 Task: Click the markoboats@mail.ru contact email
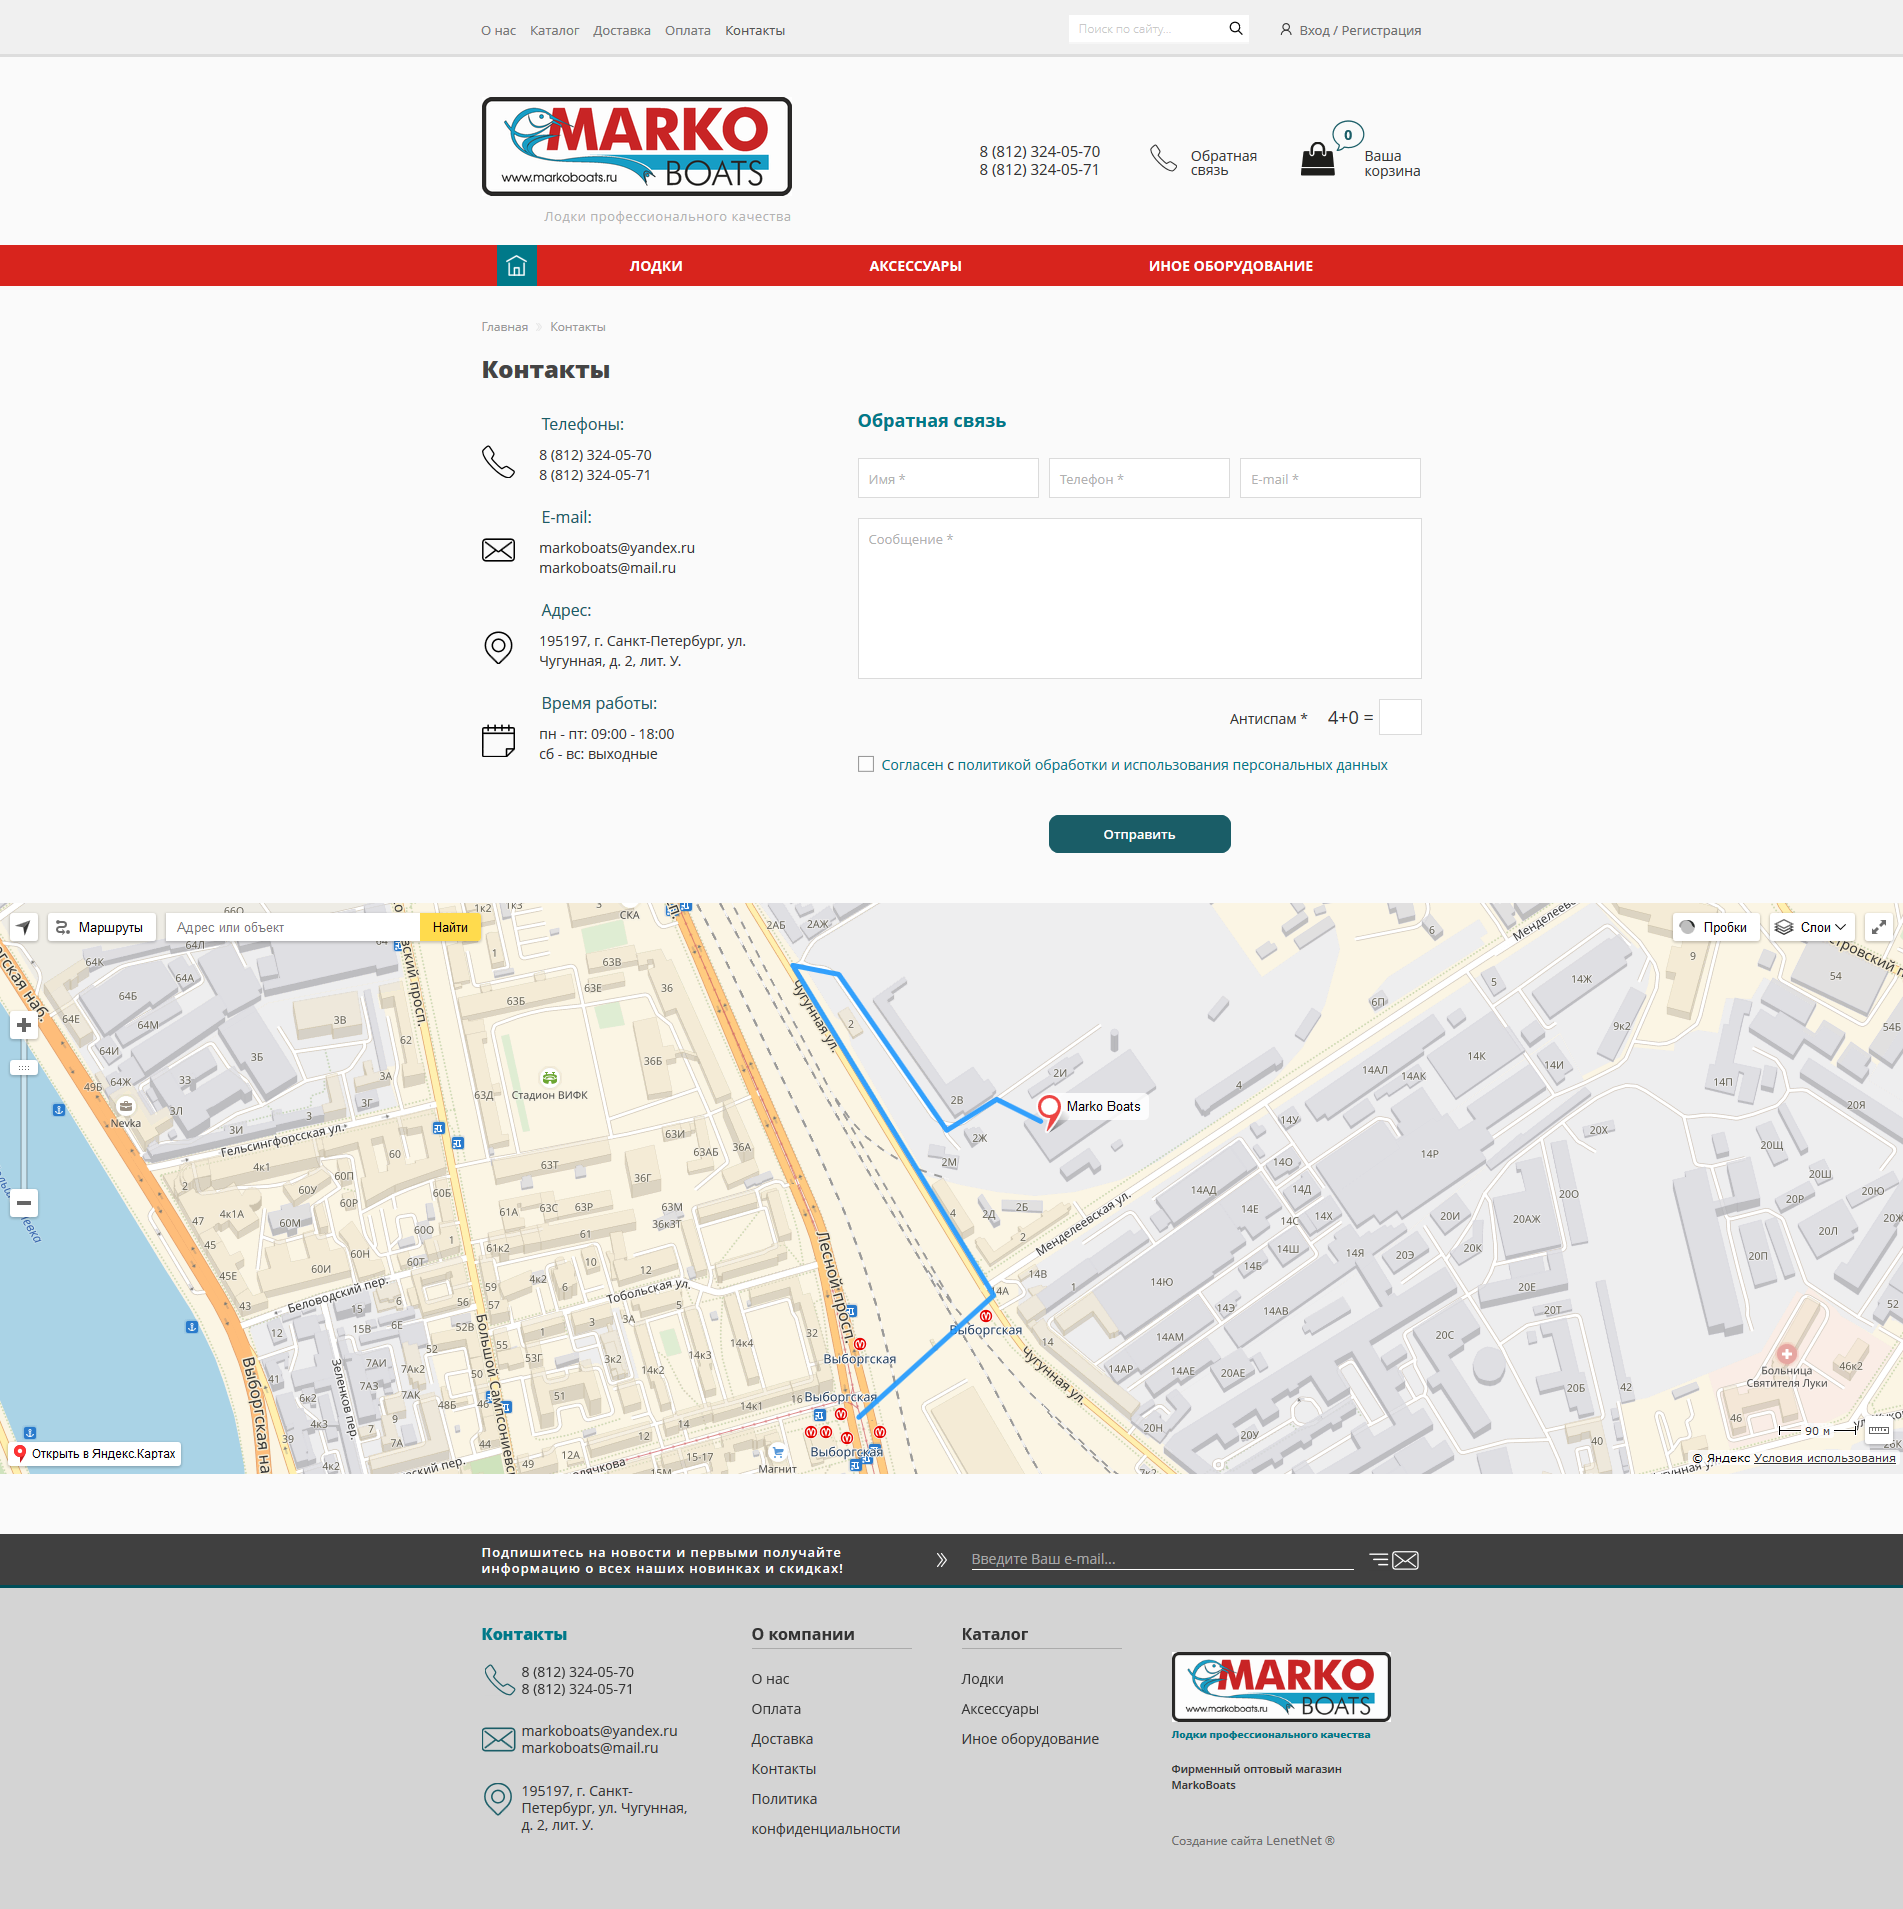click(608, 568)
